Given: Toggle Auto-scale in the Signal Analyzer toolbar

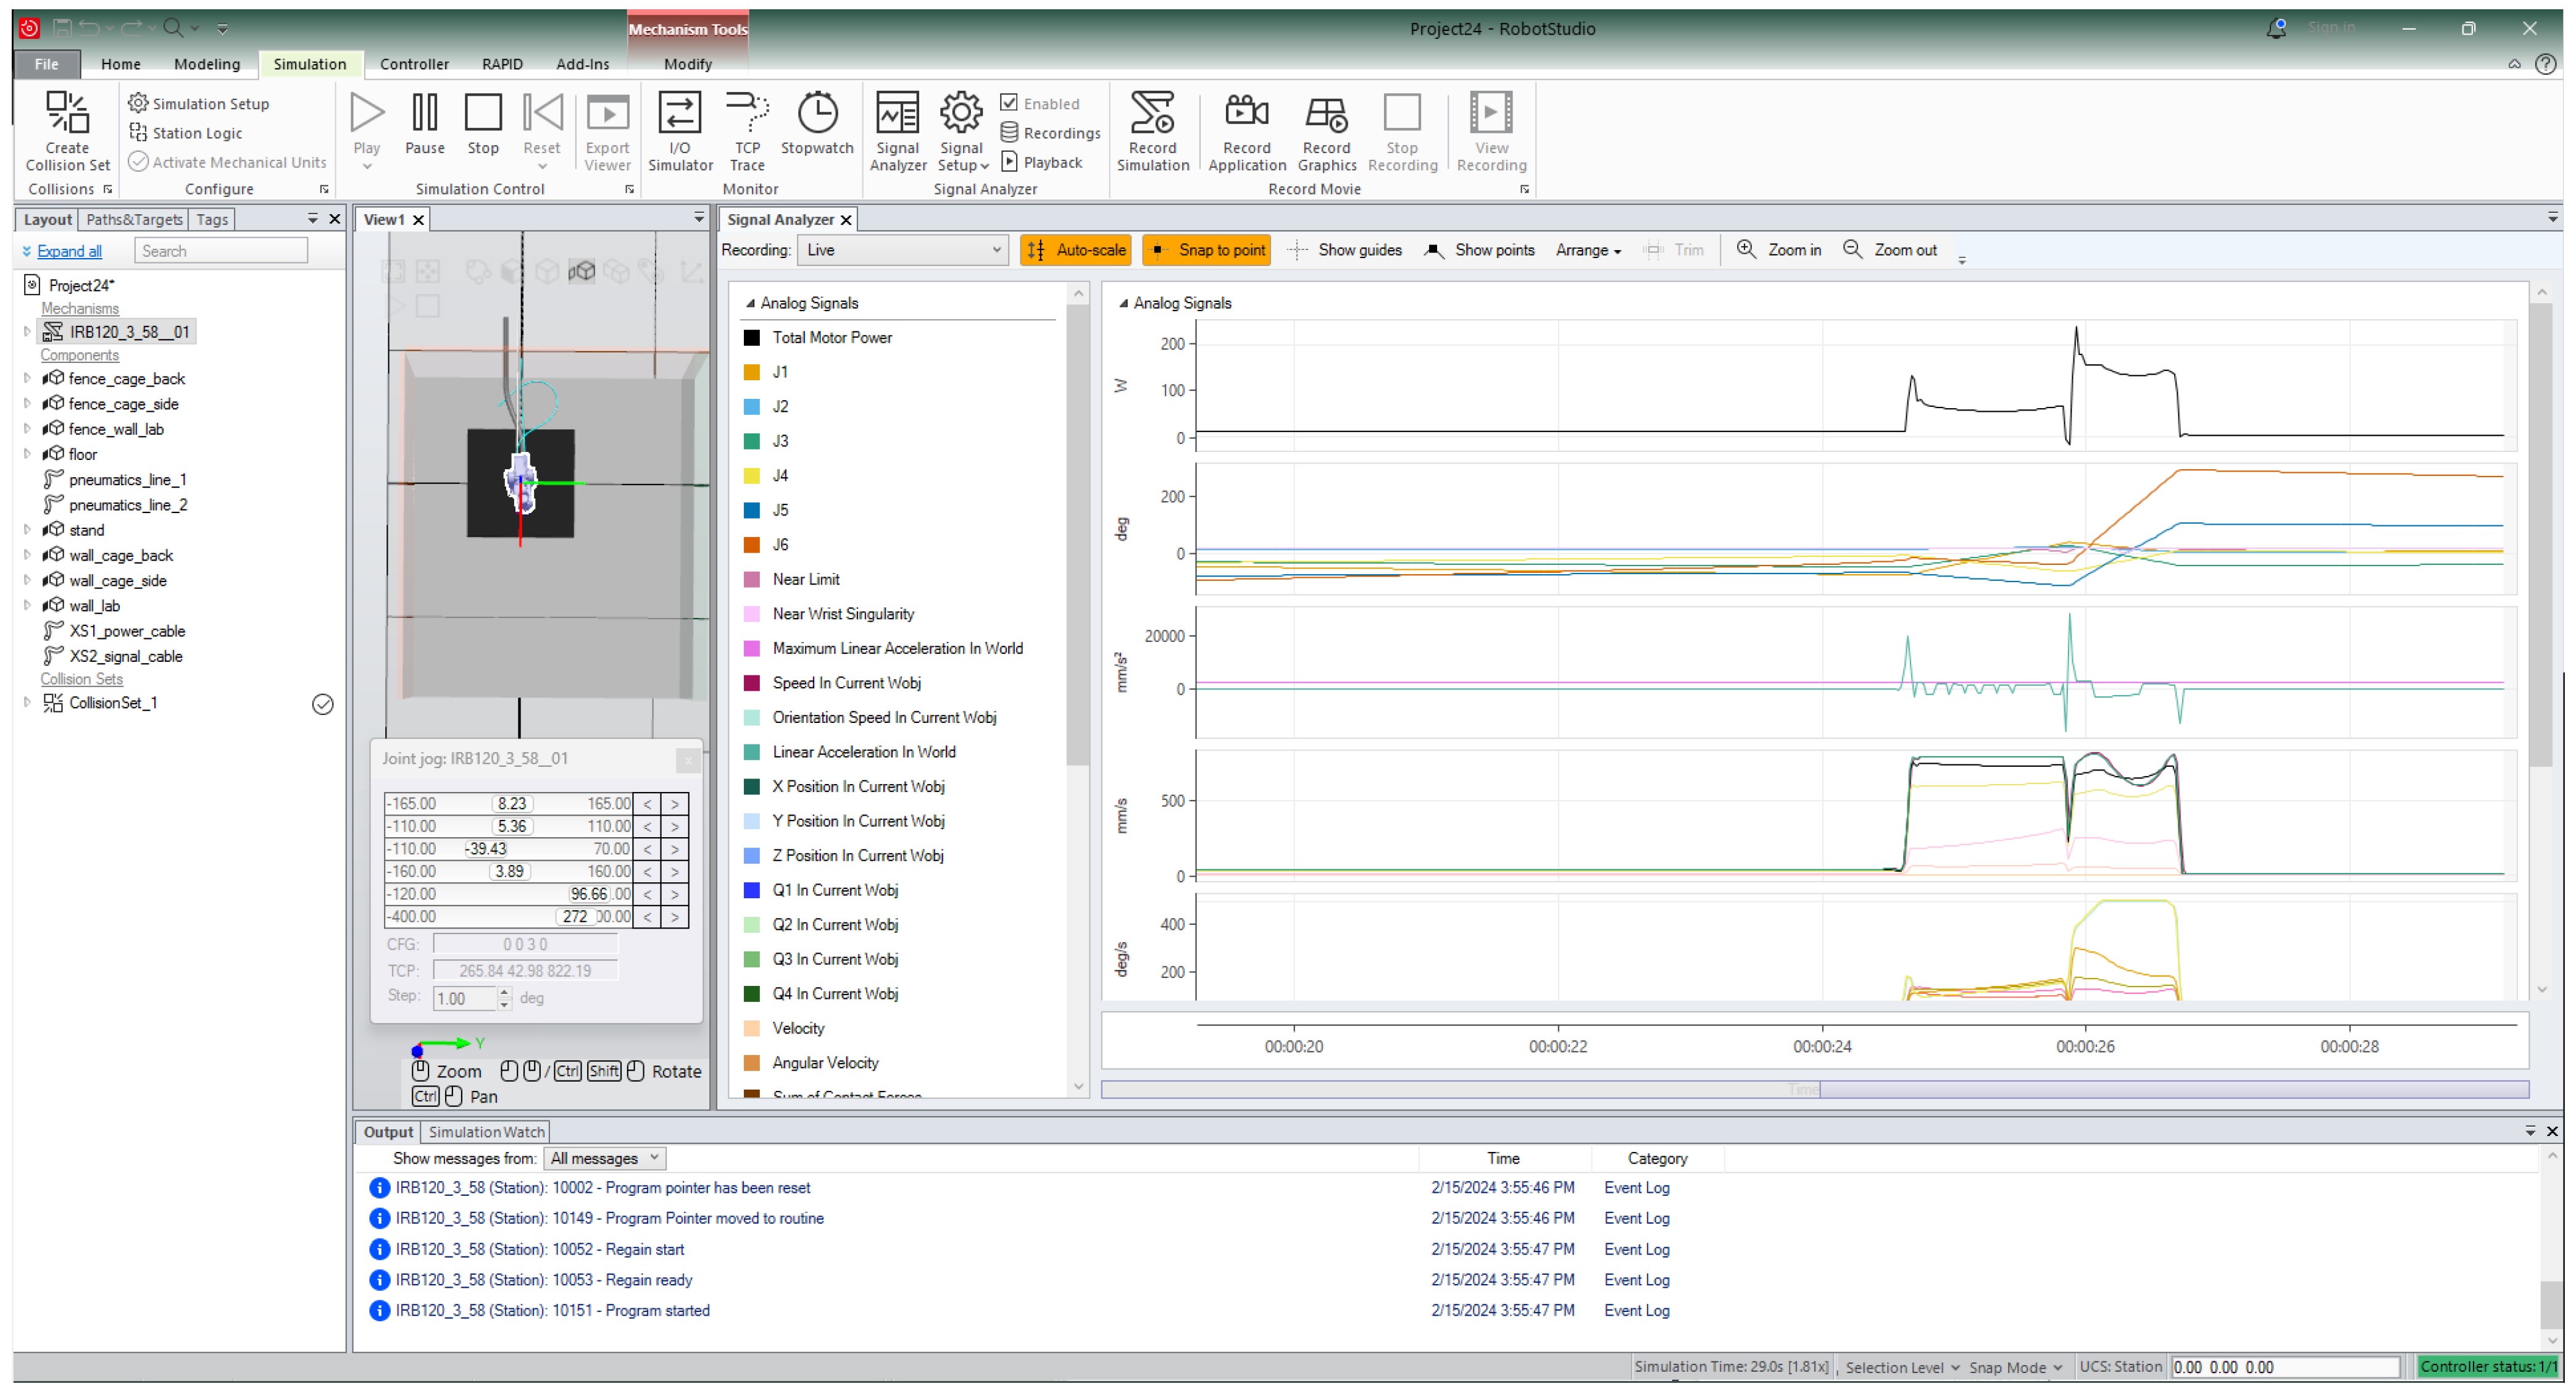Looking at the screenshot, I should [x=1075, y=250].
